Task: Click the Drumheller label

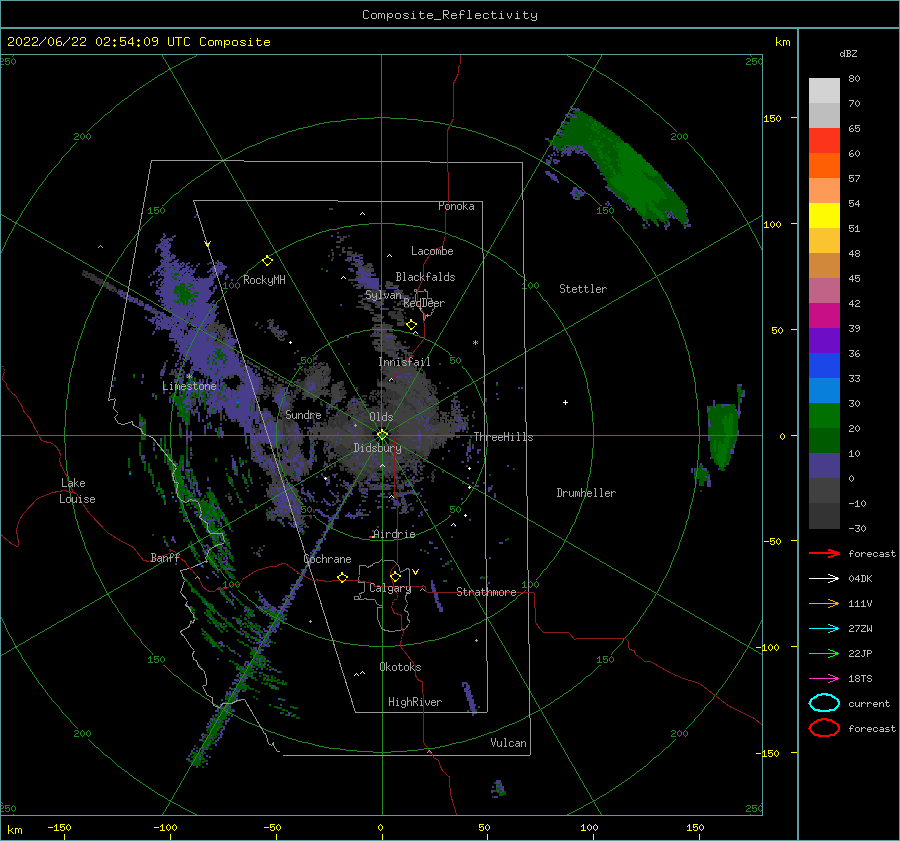Action: [x=586, y=493]
